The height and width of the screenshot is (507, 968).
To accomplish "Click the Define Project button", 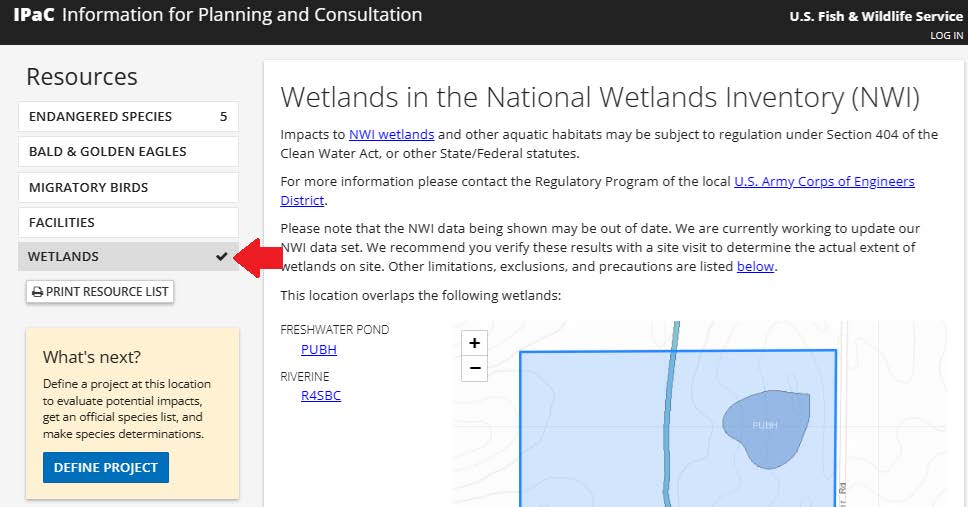I will (x=106, y=467).
